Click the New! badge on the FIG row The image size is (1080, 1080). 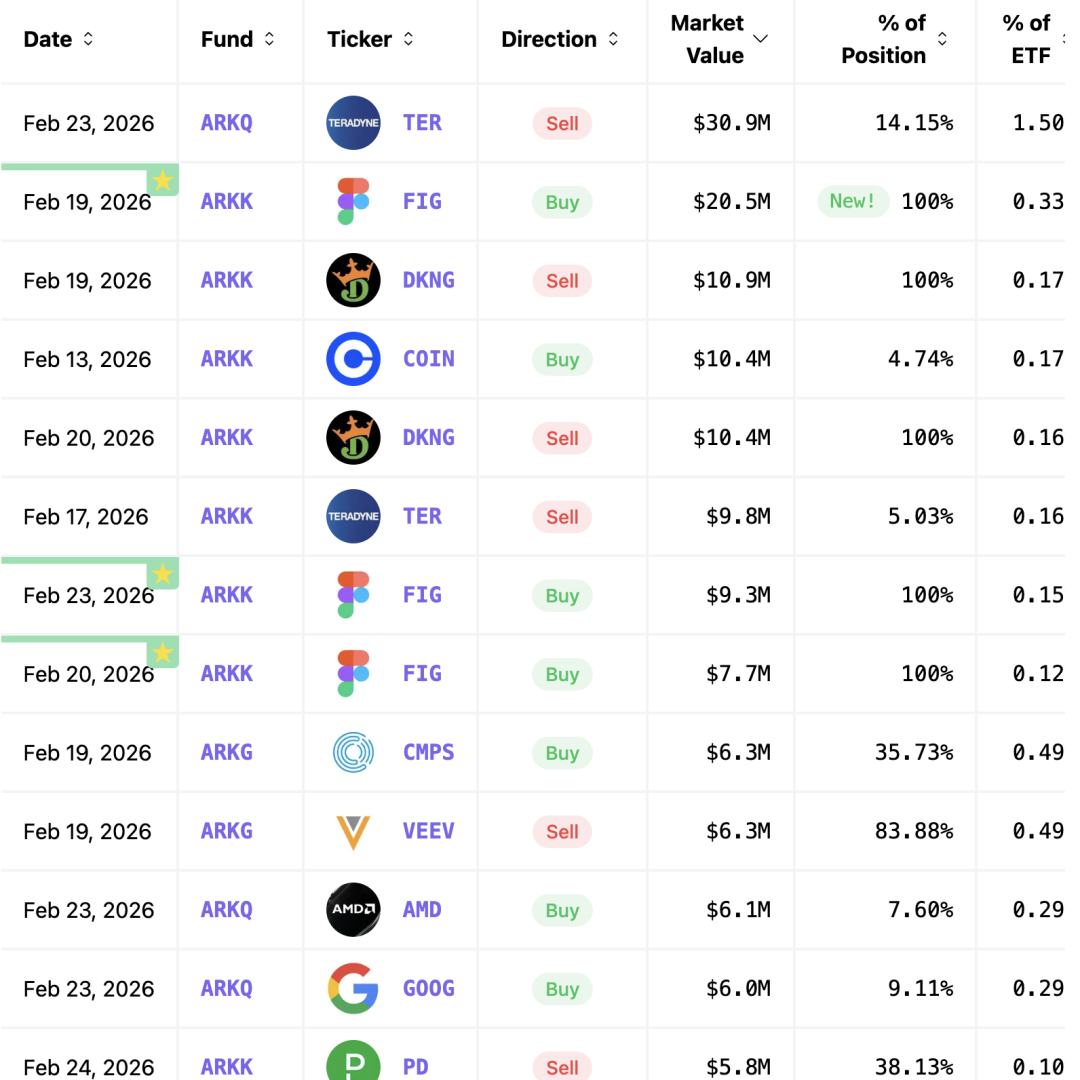[852, 202]
